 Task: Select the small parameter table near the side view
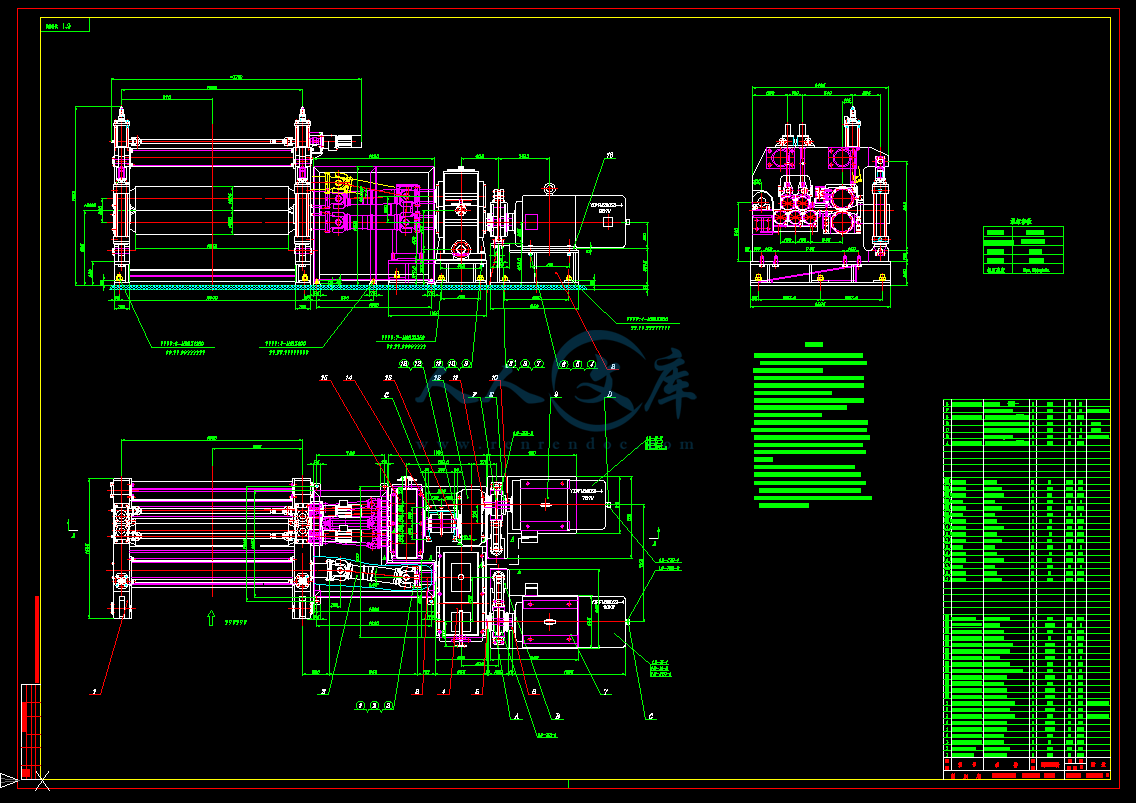tap(1023, 249)
